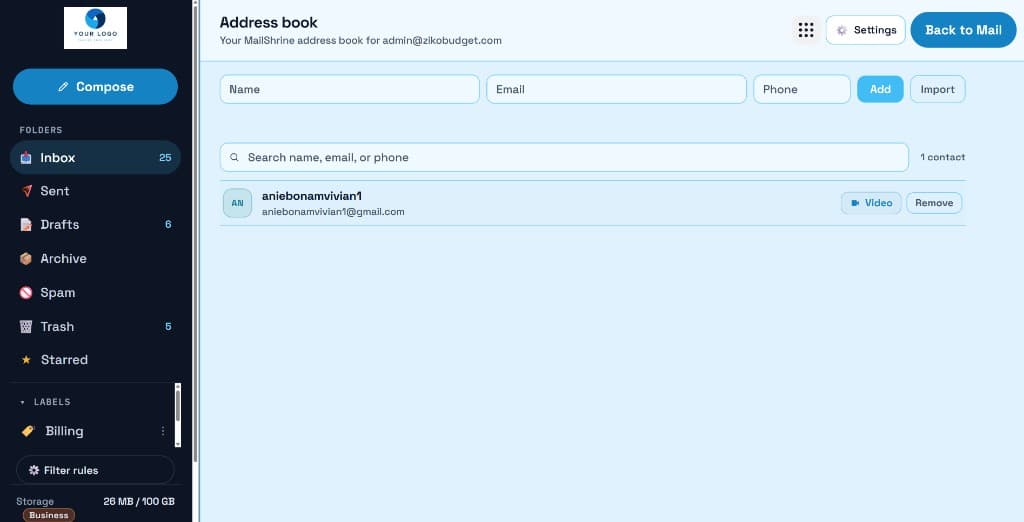Click the Inbox mailbox icon
This screenshot has height=522, width=1024.
pos(26,157)
